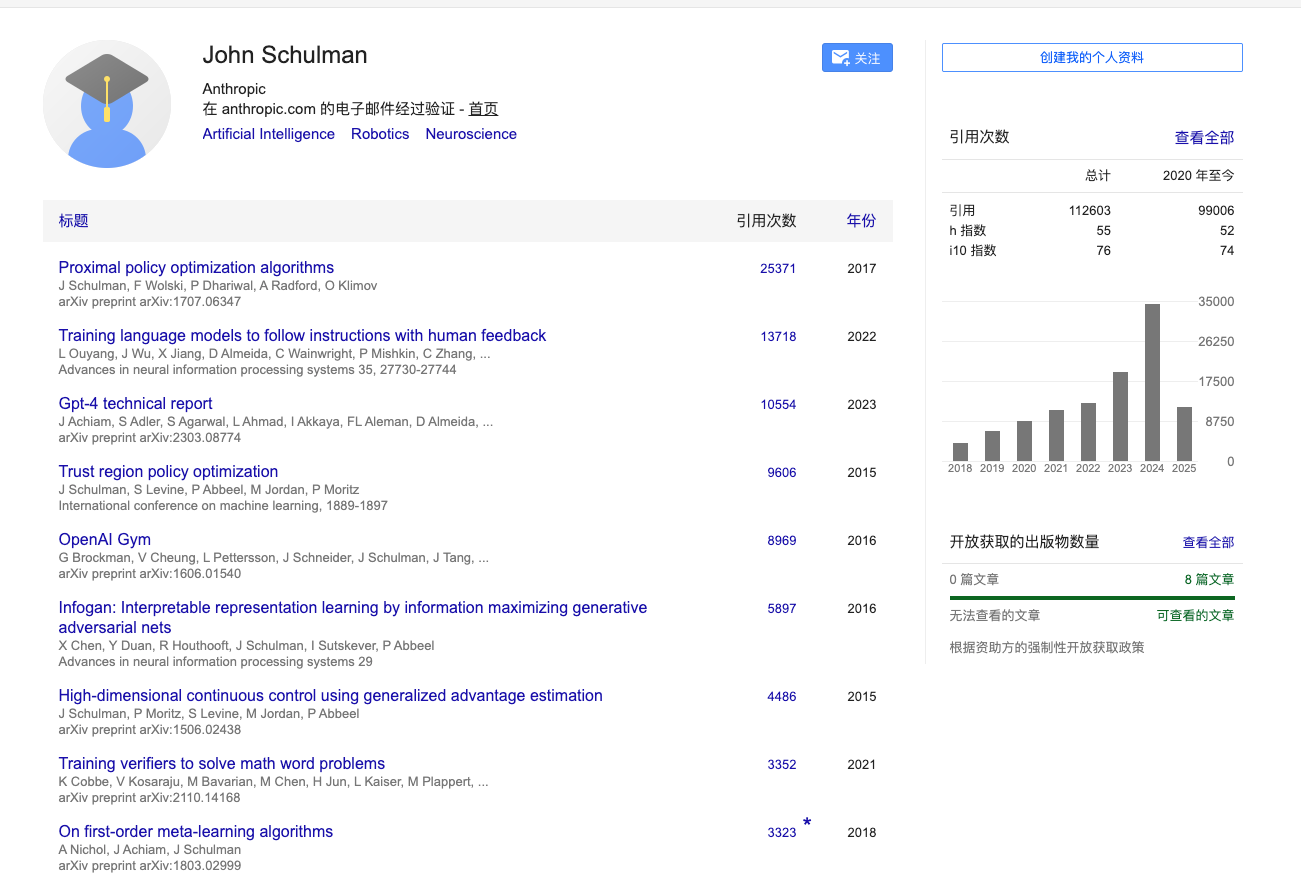View the 25371 citations of the PPO paper
The height and width of the screenshot is (884, 1301).
tap(778, 268)
